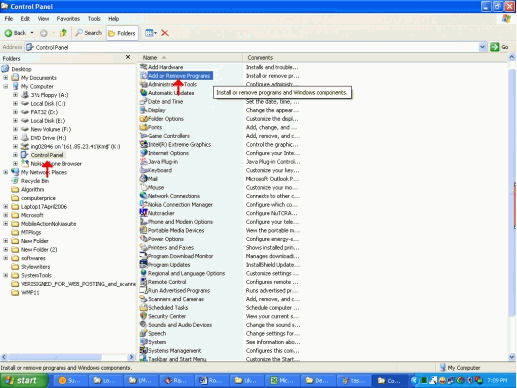Click the Start button on taskbar
The width and height of the screenshot is (517, 388).
24,380
